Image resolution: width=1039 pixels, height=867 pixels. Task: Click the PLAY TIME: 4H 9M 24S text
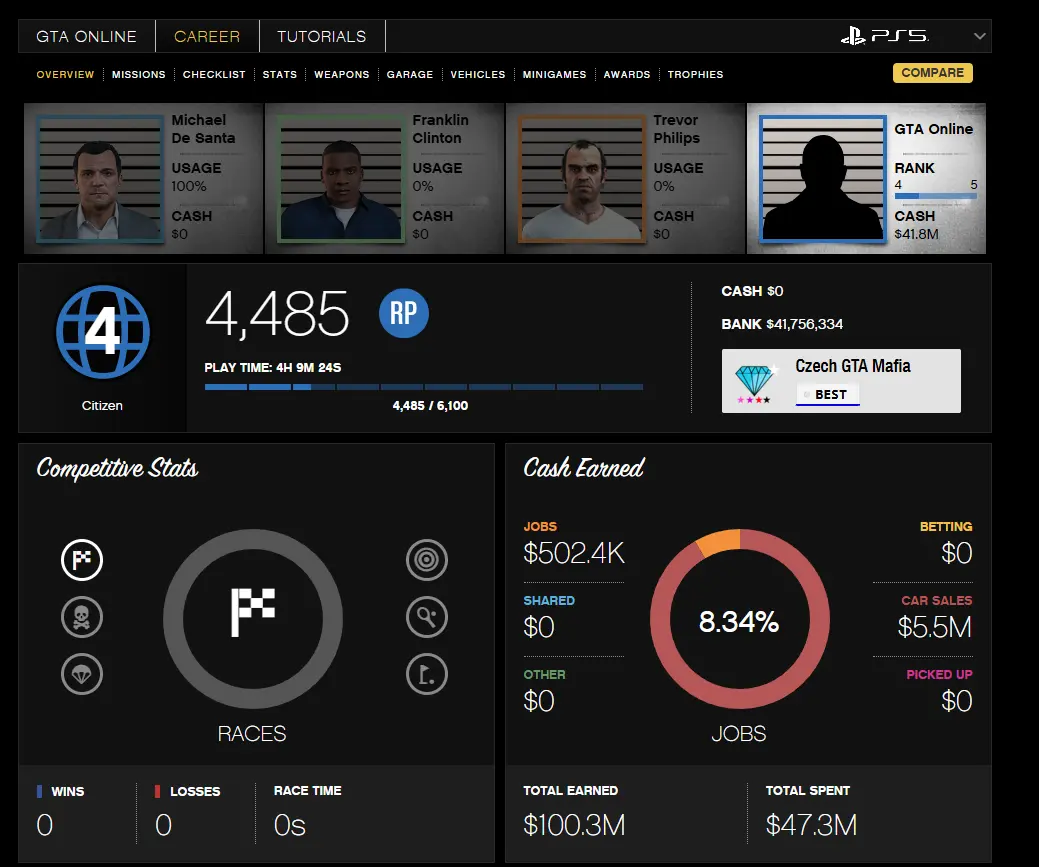272,367
